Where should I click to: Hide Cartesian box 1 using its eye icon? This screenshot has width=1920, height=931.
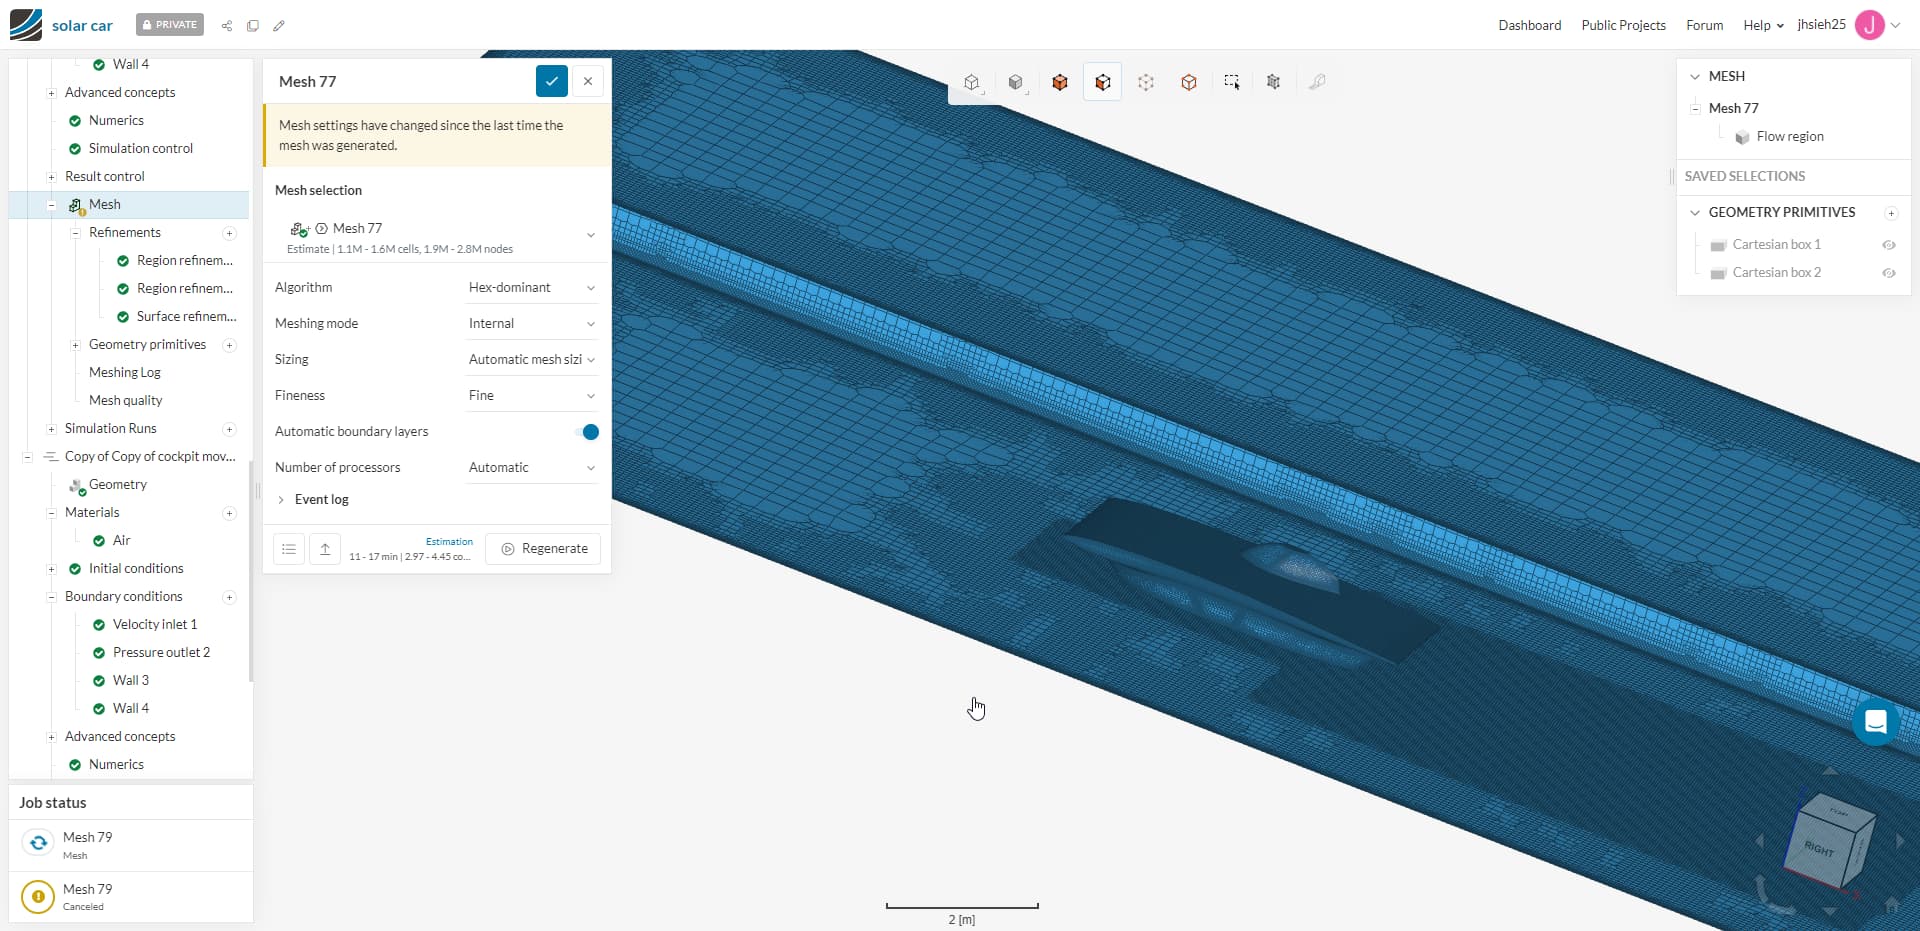[x=1889, y=245]
